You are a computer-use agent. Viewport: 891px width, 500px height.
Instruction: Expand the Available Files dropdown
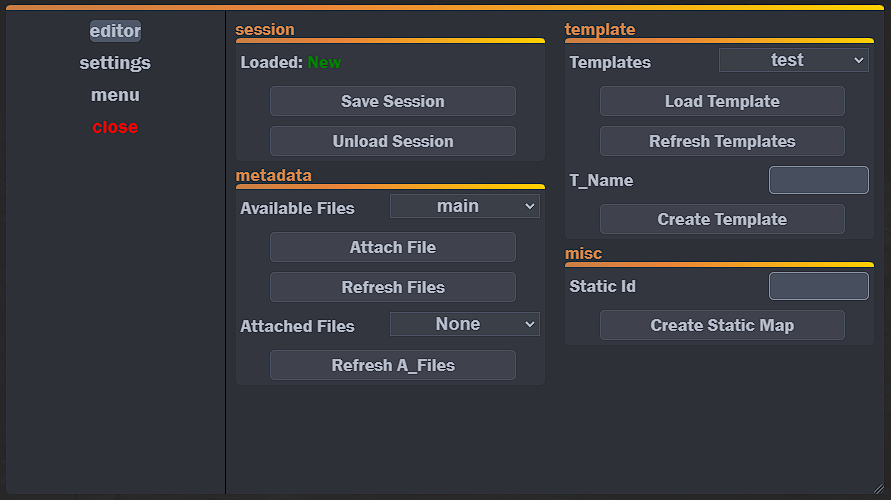tap(464, 207)
